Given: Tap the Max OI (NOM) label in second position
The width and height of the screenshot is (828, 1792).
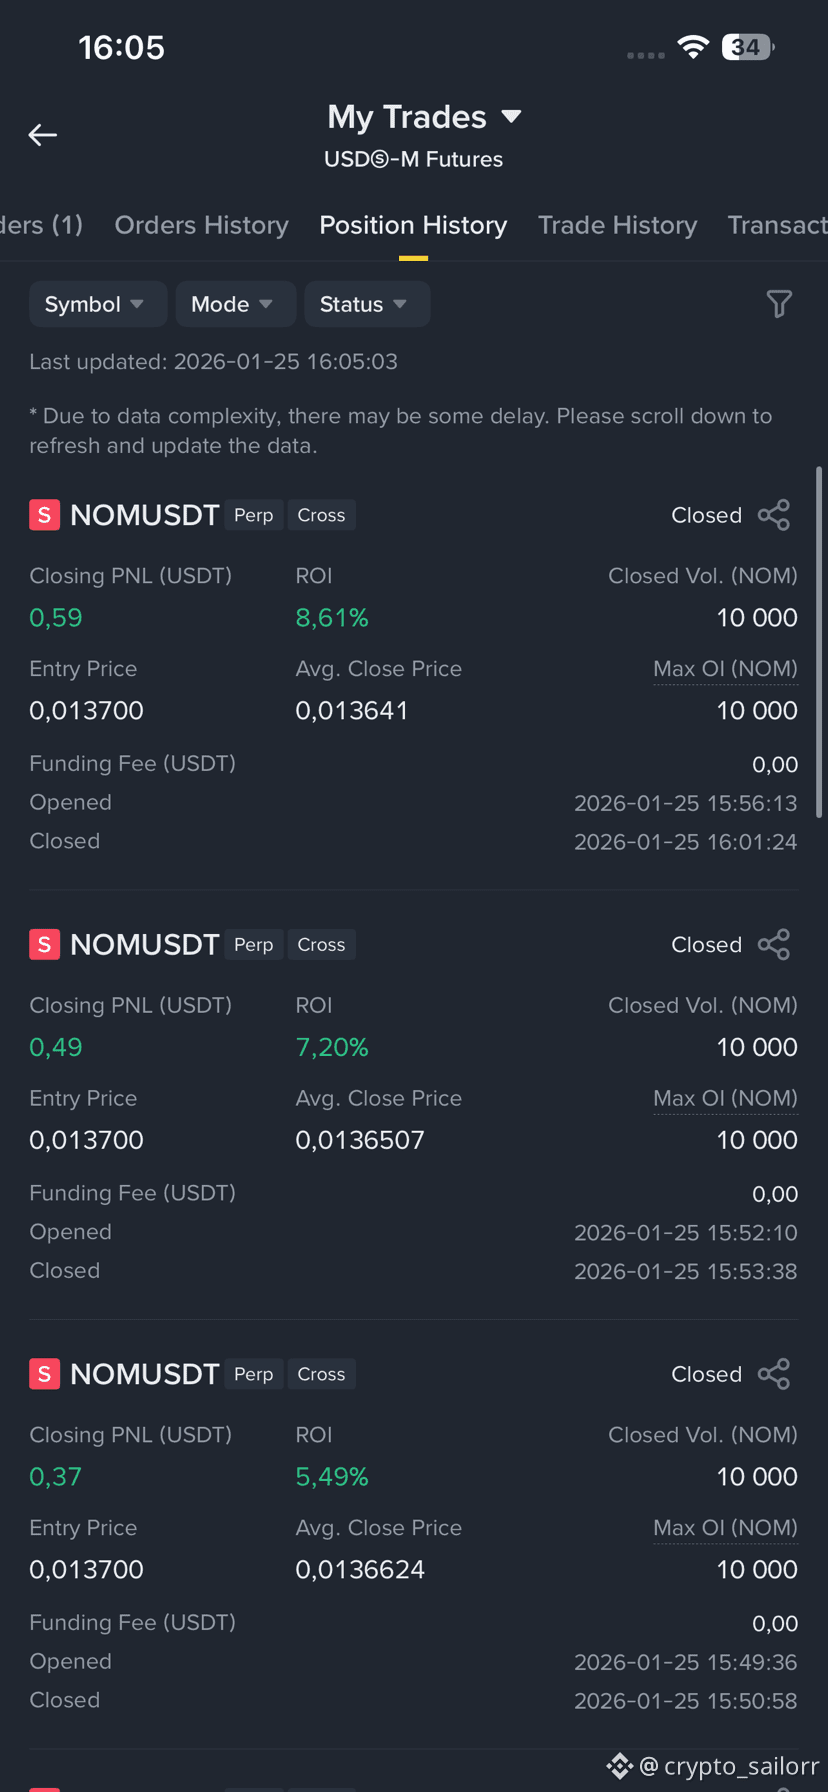Looking at the screenshot, I should pos(725,1098).
